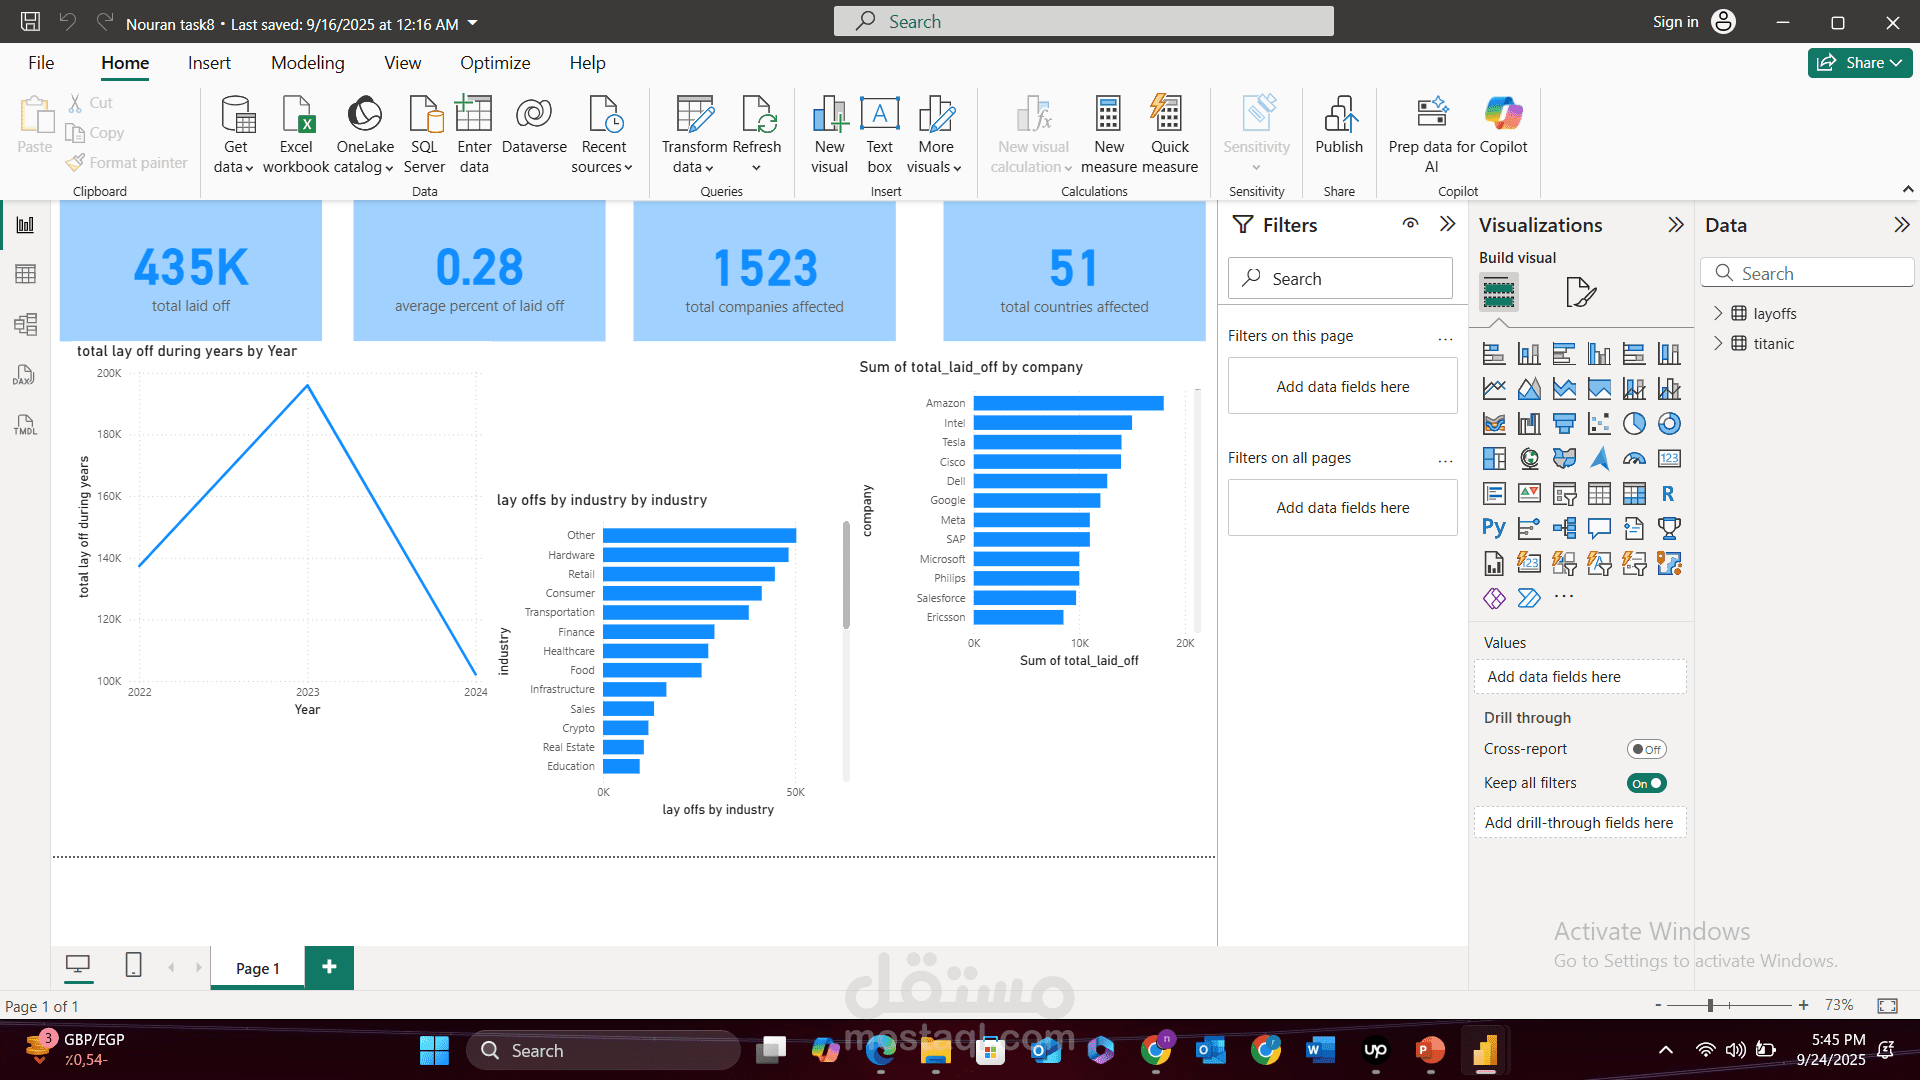Open the Modeling ribbon tab

[x=307, y=62]
